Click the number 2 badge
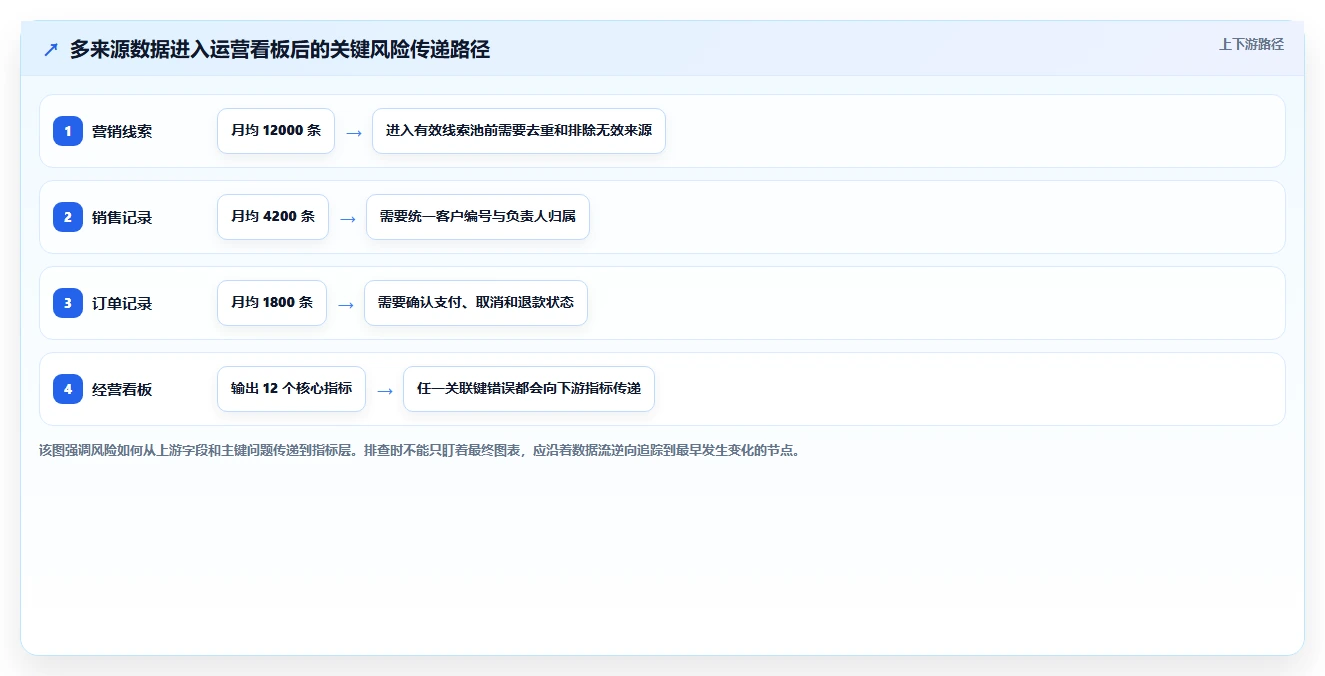 (68, 217)
